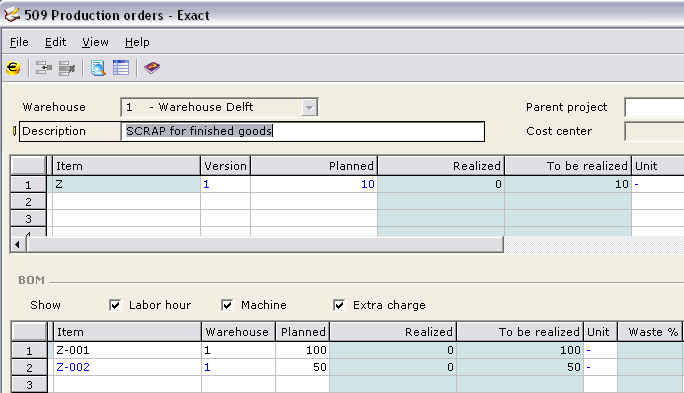Viewport: 684px width, 393px height.
Task: Click the item cell 'Z' in the upper grid
Action: coord(126,185)
